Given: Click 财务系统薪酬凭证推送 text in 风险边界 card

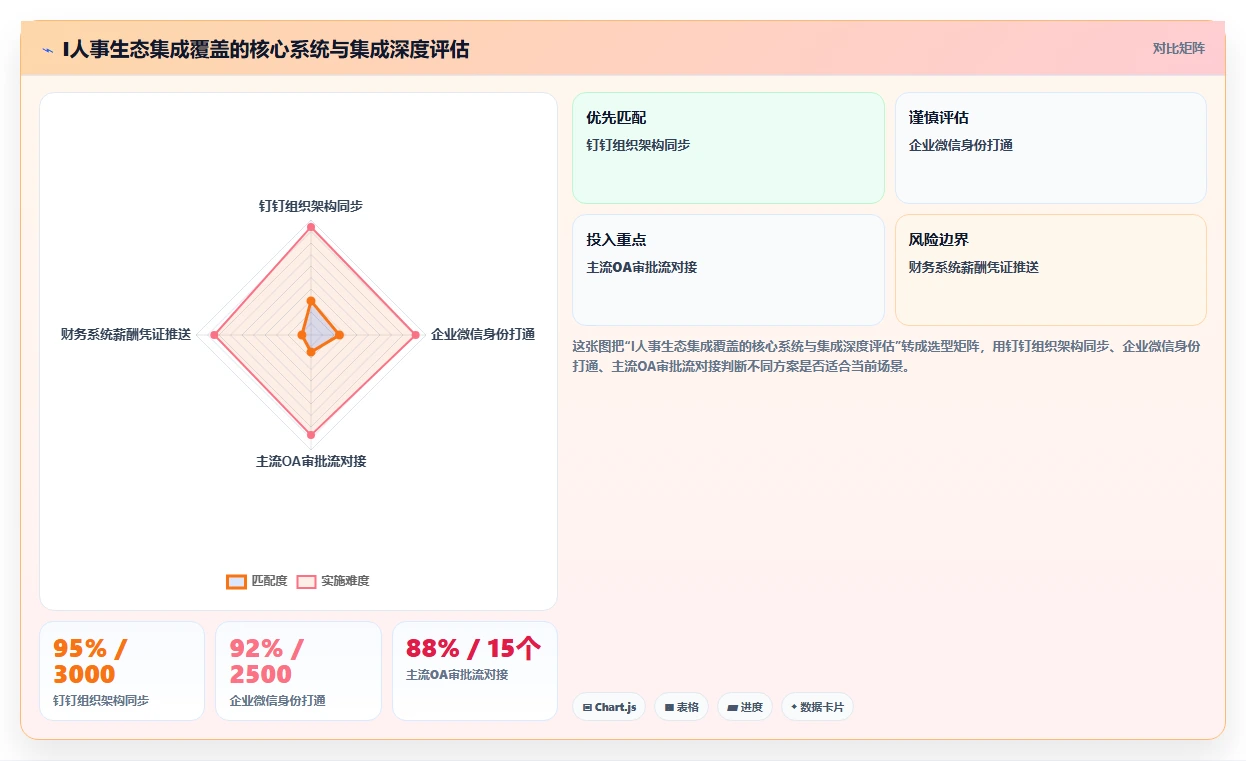Looking at the screenshot, I should pos(974,267).
